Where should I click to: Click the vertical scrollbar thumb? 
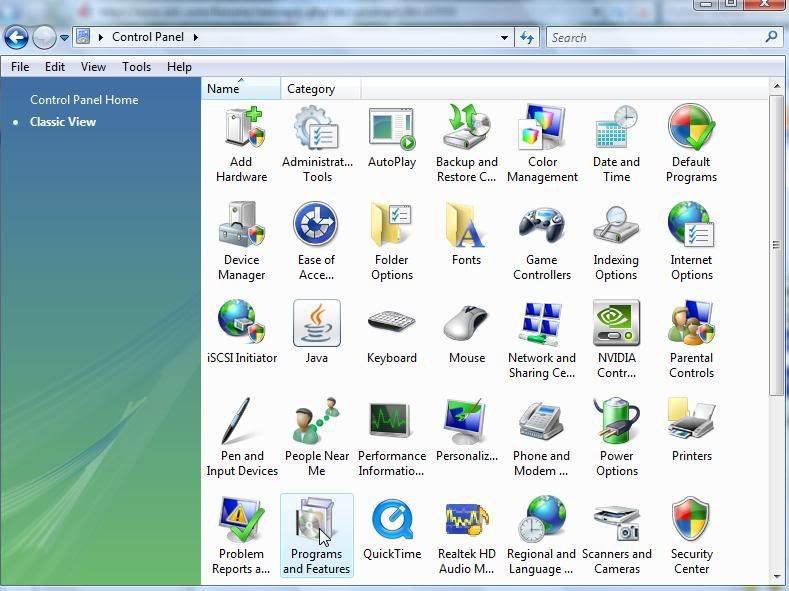(776, 245)
